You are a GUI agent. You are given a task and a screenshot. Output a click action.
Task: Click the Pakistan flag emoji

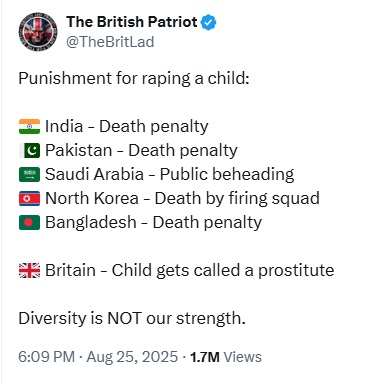[29, 151]
